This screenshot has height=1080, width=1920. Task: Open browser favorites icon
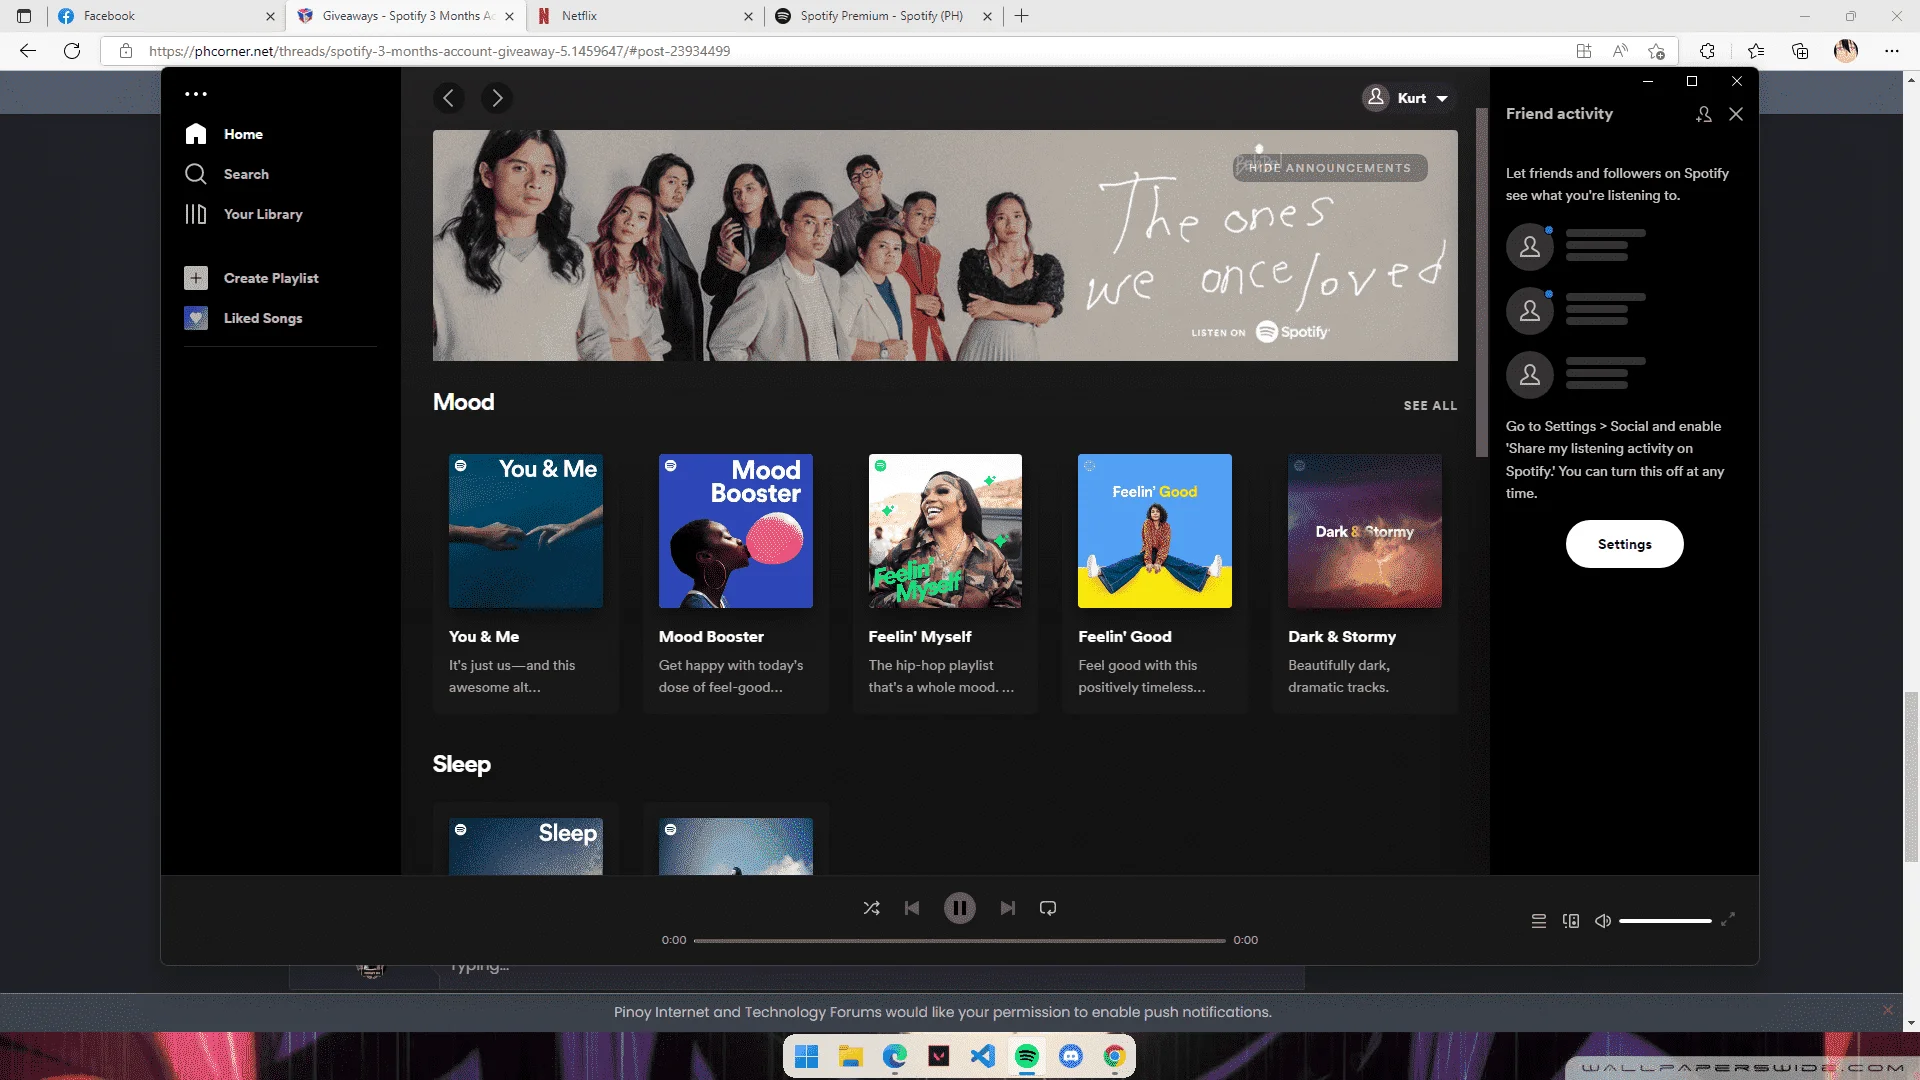pyautogui.click(x=1756, y=51)
